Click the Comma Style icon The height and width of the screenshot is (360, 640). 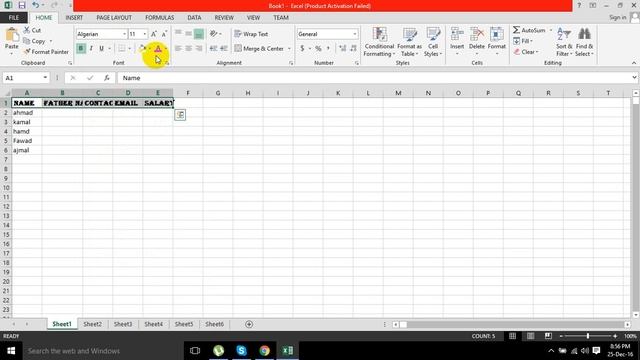328,49
